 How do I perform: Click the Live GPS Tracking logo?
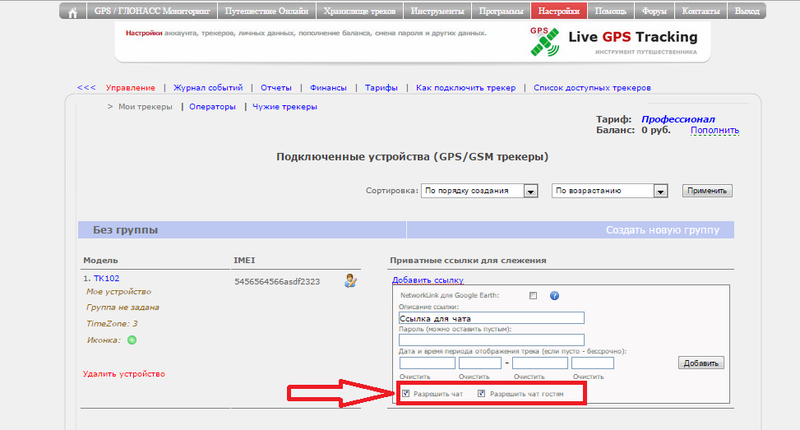pos(612,41)
